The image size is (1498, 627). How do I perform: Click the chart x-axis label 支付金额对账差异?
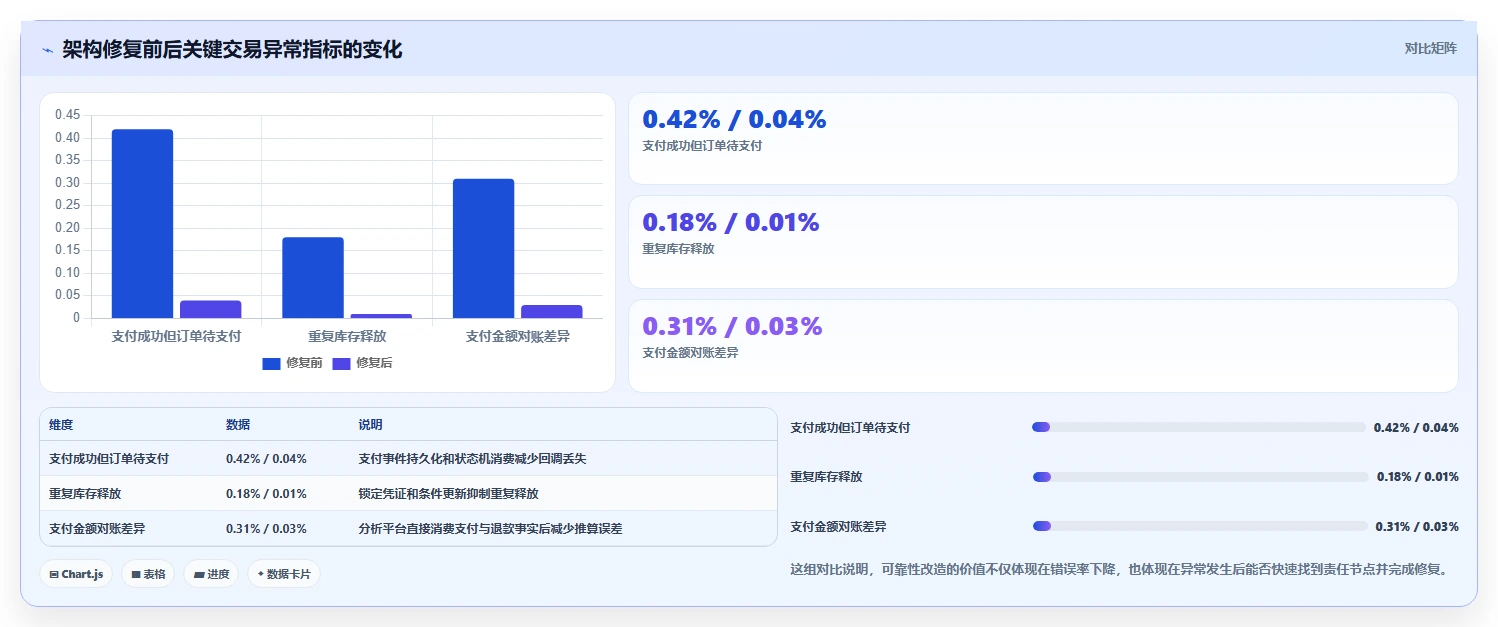pyautogui.click(x=518, y=337)
